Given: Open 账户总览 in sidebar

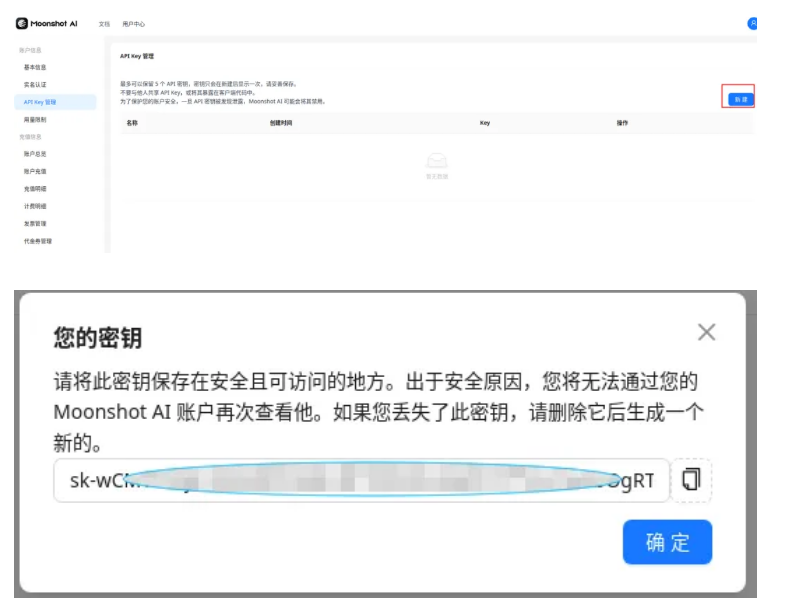Looking at the screenshot, I should [35, 154].
